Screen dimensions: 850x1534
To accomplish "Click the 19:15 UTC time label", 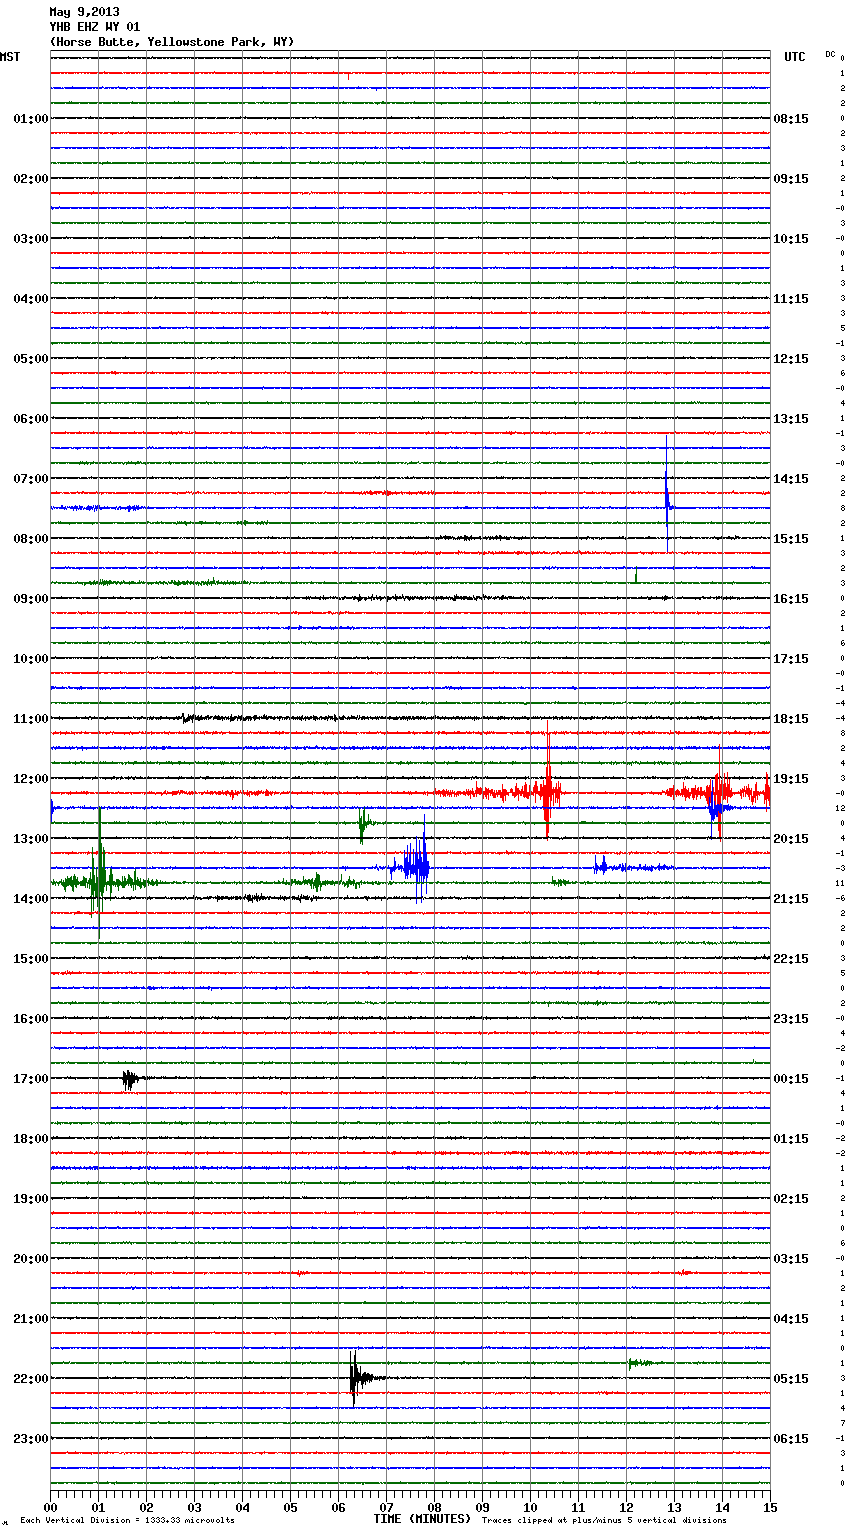I will tap(791, 779).
